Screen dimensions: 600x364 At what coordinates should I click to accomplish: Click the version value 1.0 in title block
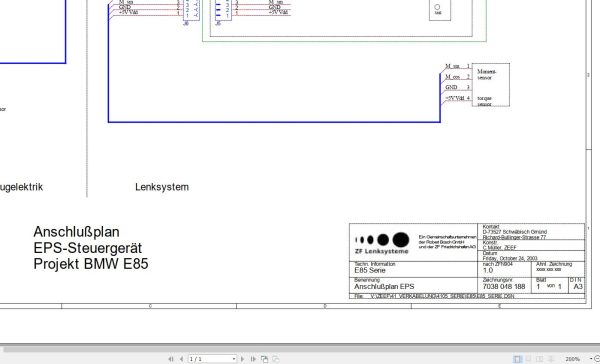pos(488,270)
